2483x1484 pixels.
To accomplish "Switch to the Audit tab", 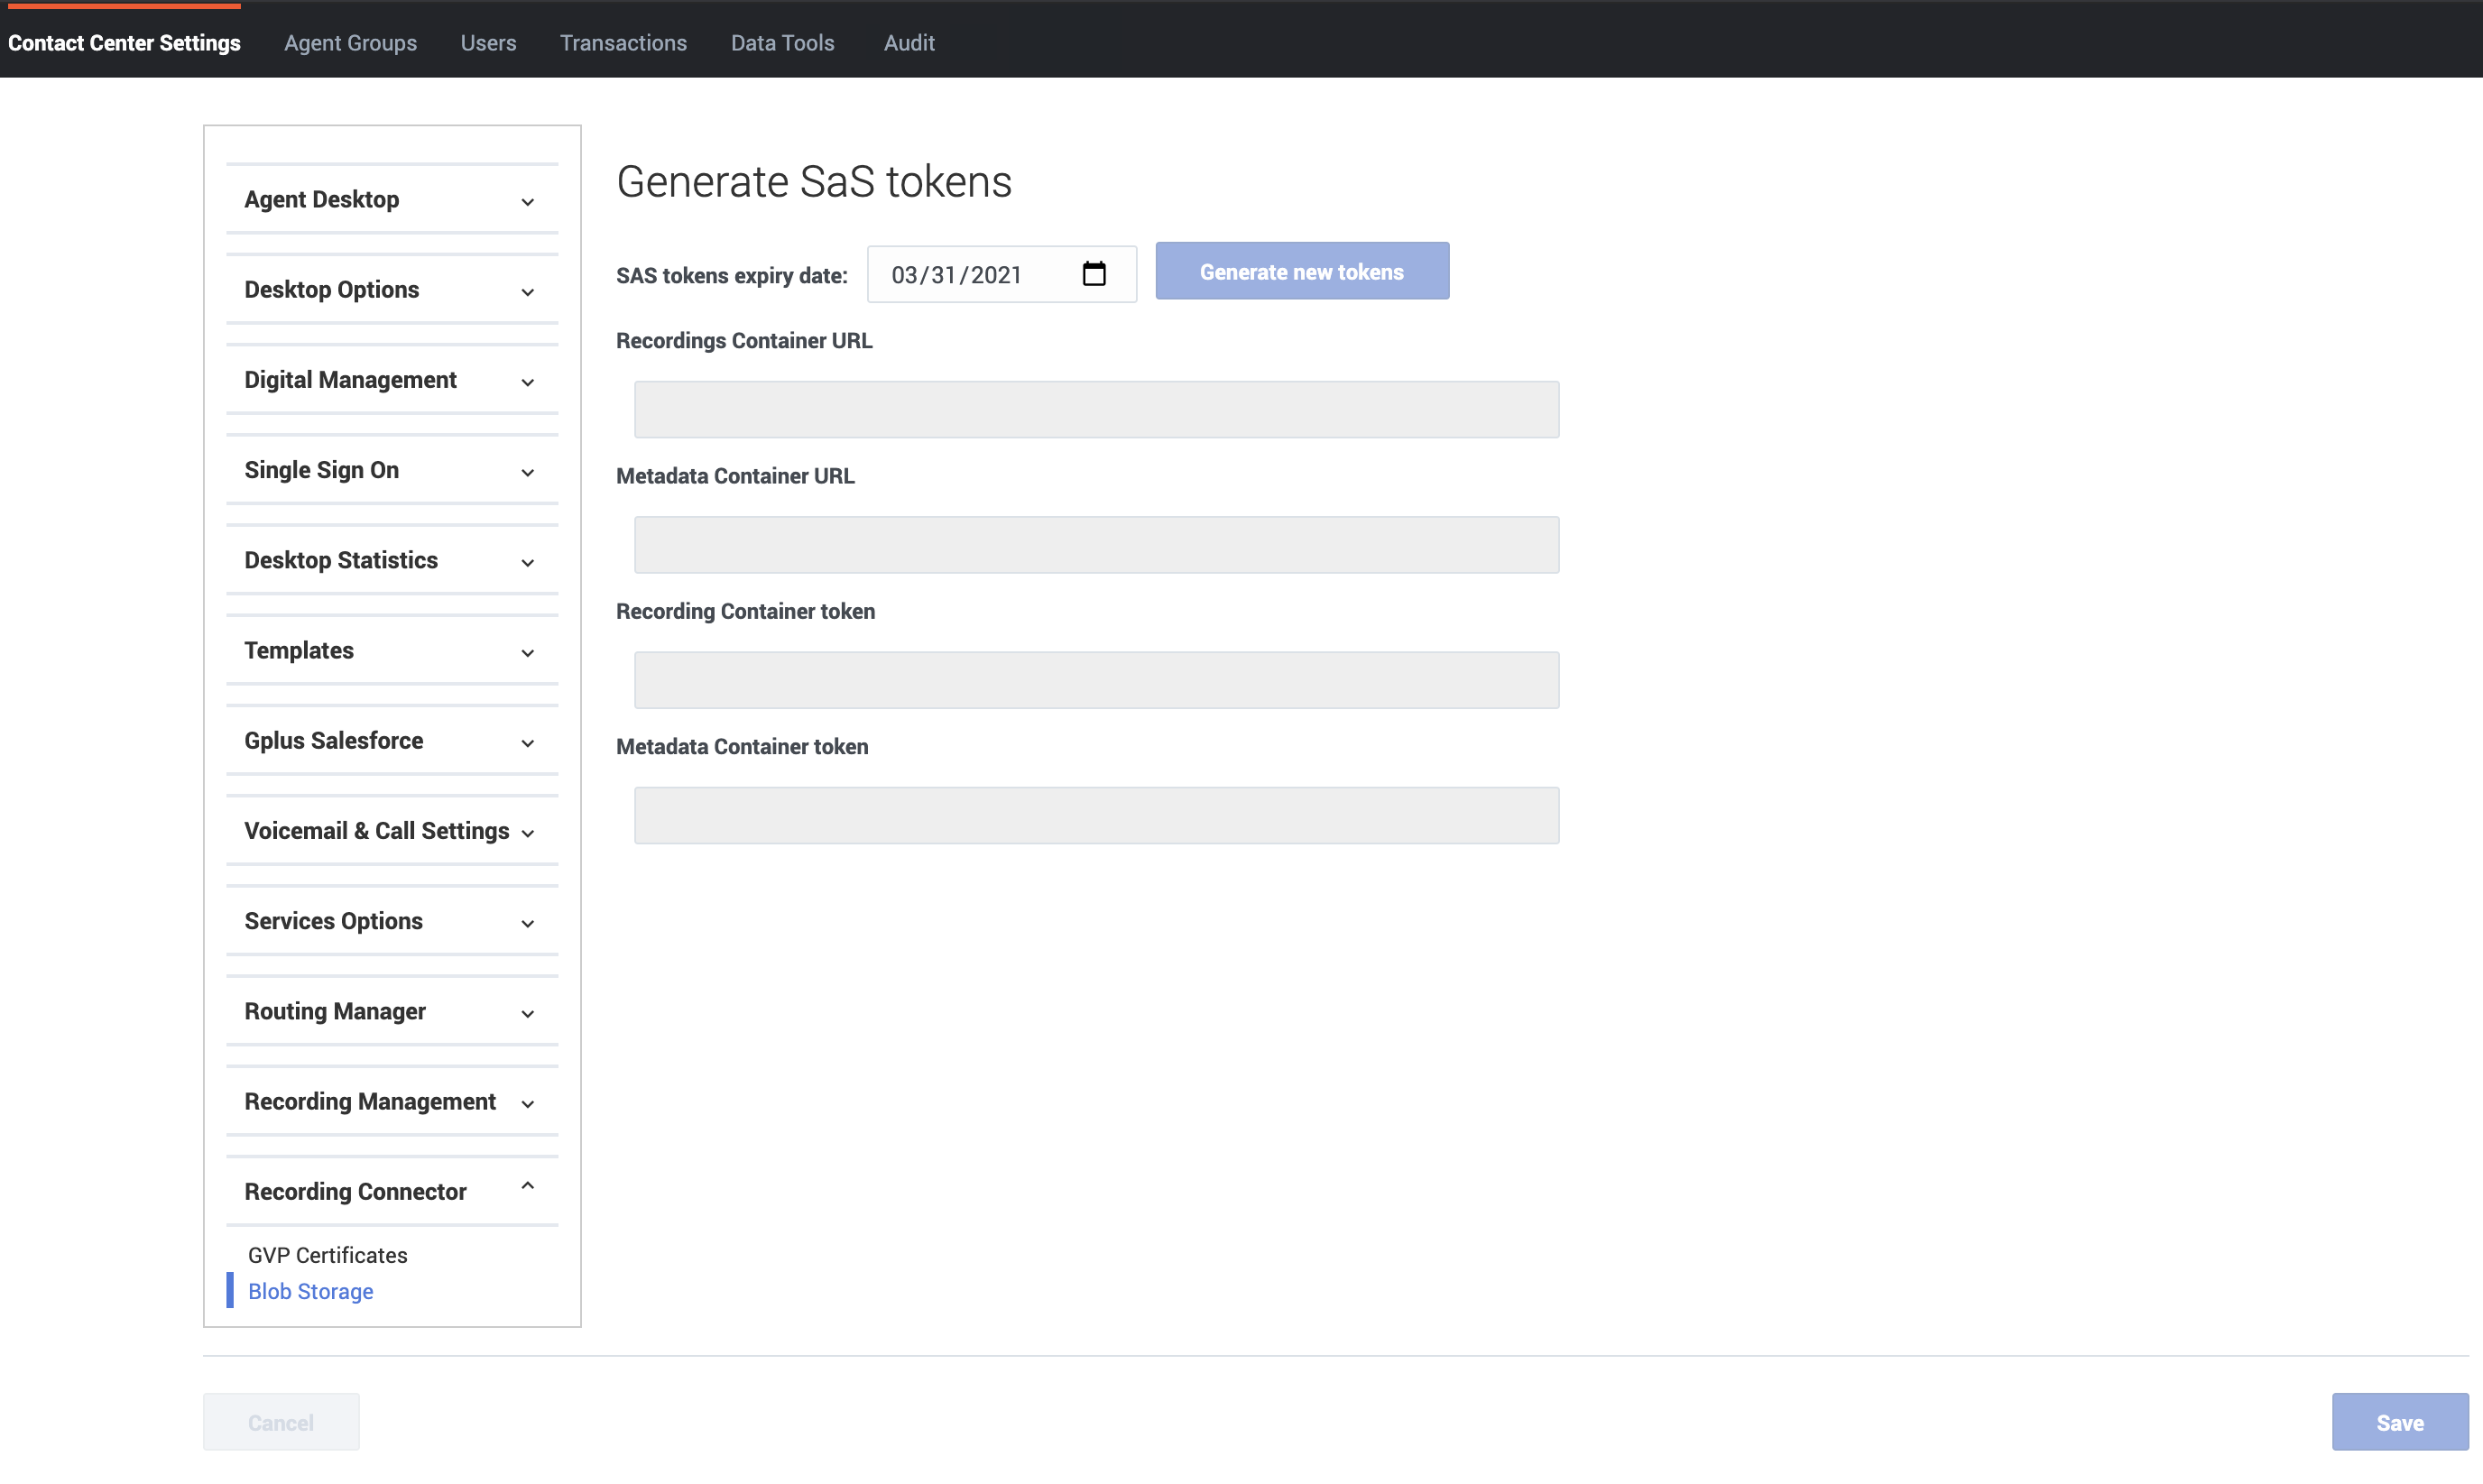I will (909, 43).
